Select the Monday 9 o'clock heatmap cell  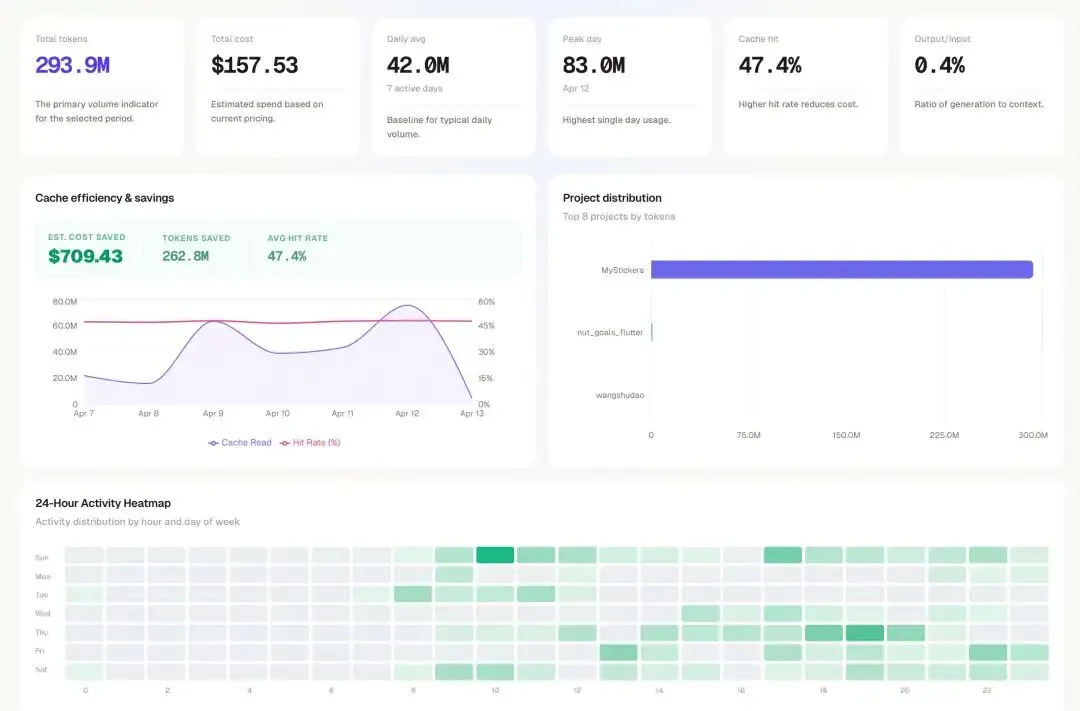tap(454, 574)
